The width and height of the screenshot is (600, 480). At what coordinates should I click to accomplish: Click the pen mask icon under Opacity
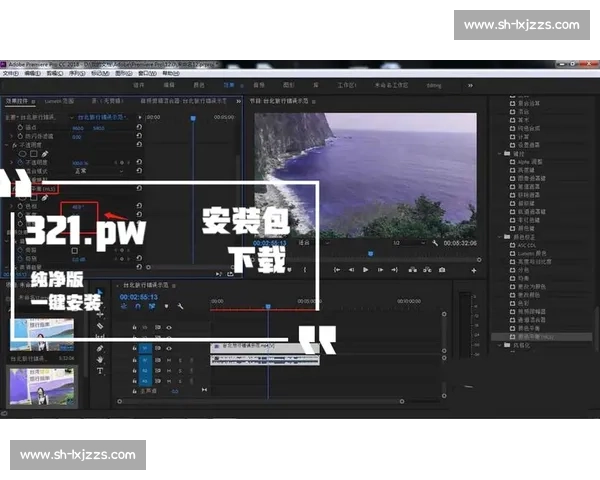(x=45, y=154)
